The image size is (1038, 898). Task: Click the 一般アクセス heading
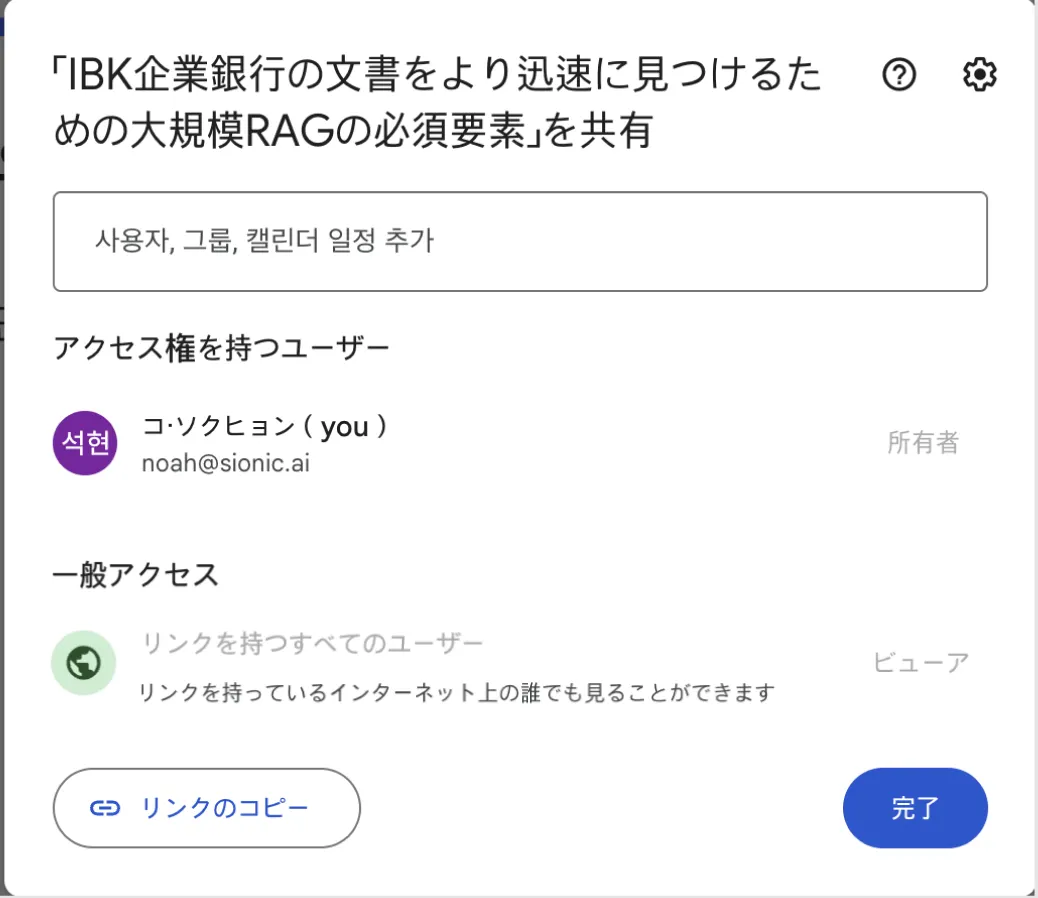coord(135,575)
